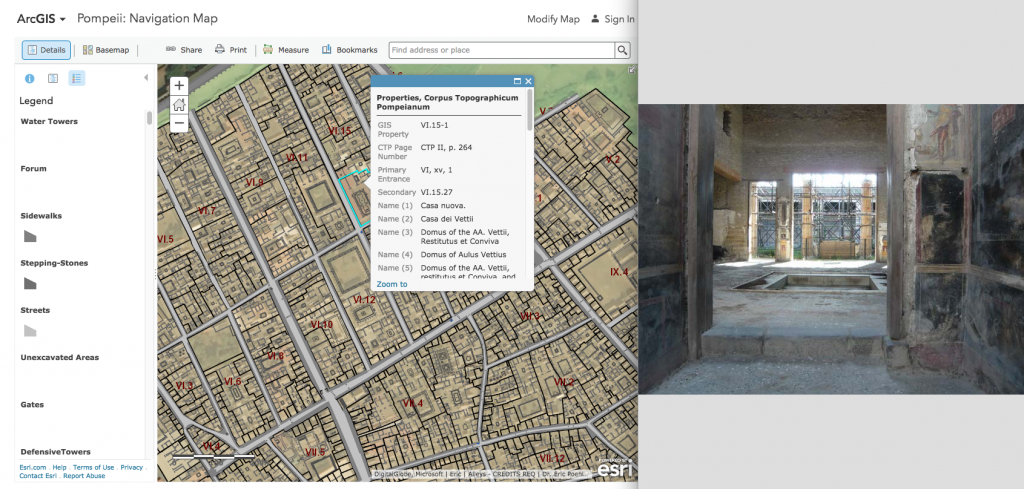Image resolution: width=1024 pixels, height=489 pixels.
Task: Click the Water Towers legend heading
Action: pyautogui.click(x=49, y=121)
